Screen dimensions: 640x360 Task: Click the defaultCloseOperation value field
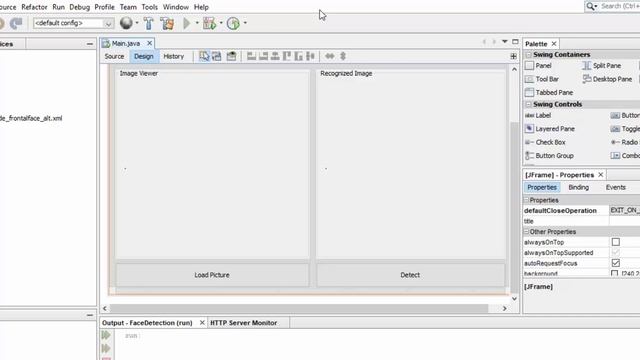click(624, 210)
